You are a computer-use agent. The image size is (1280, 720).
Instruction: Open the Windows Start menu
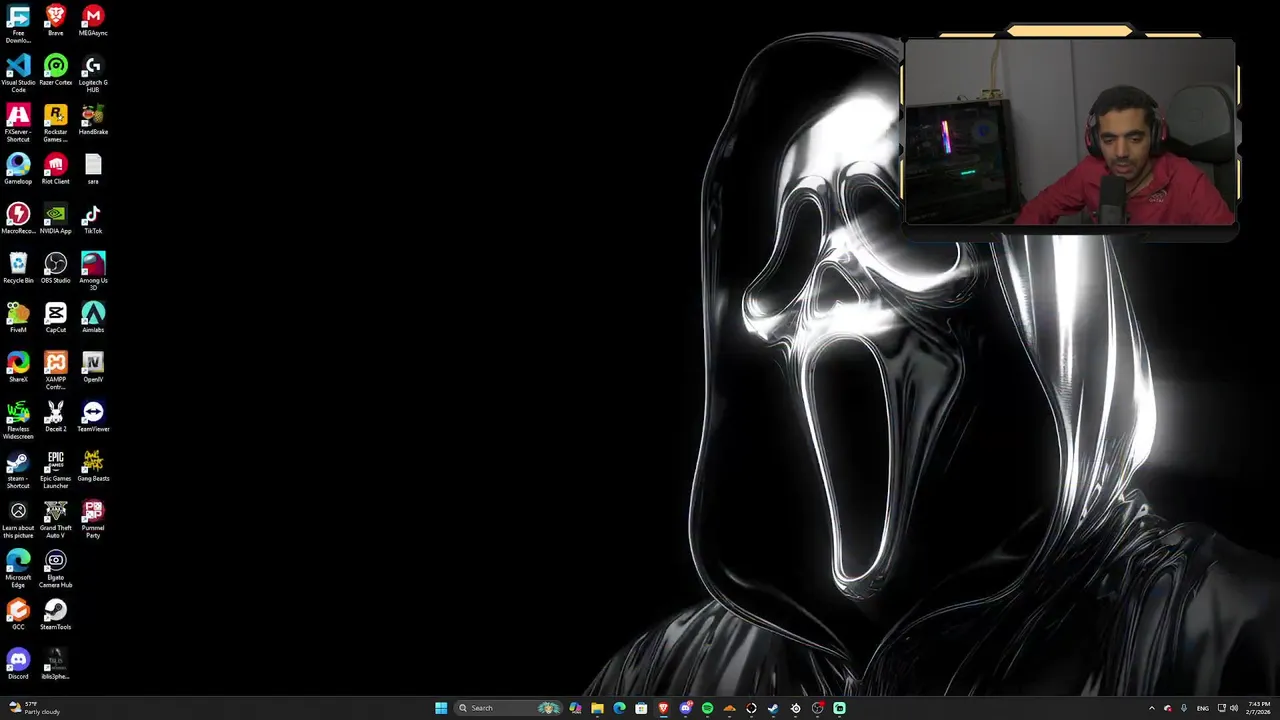point(441,708)
